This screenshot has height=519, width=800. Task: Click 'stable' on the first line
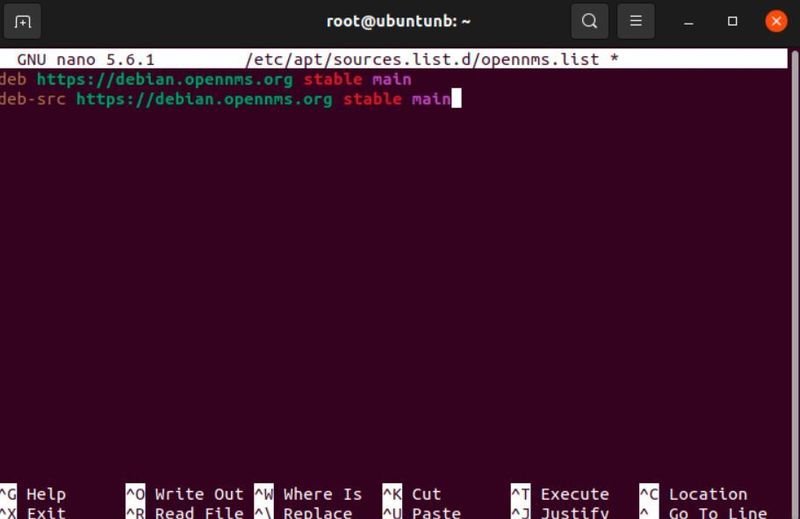(333, 80)
